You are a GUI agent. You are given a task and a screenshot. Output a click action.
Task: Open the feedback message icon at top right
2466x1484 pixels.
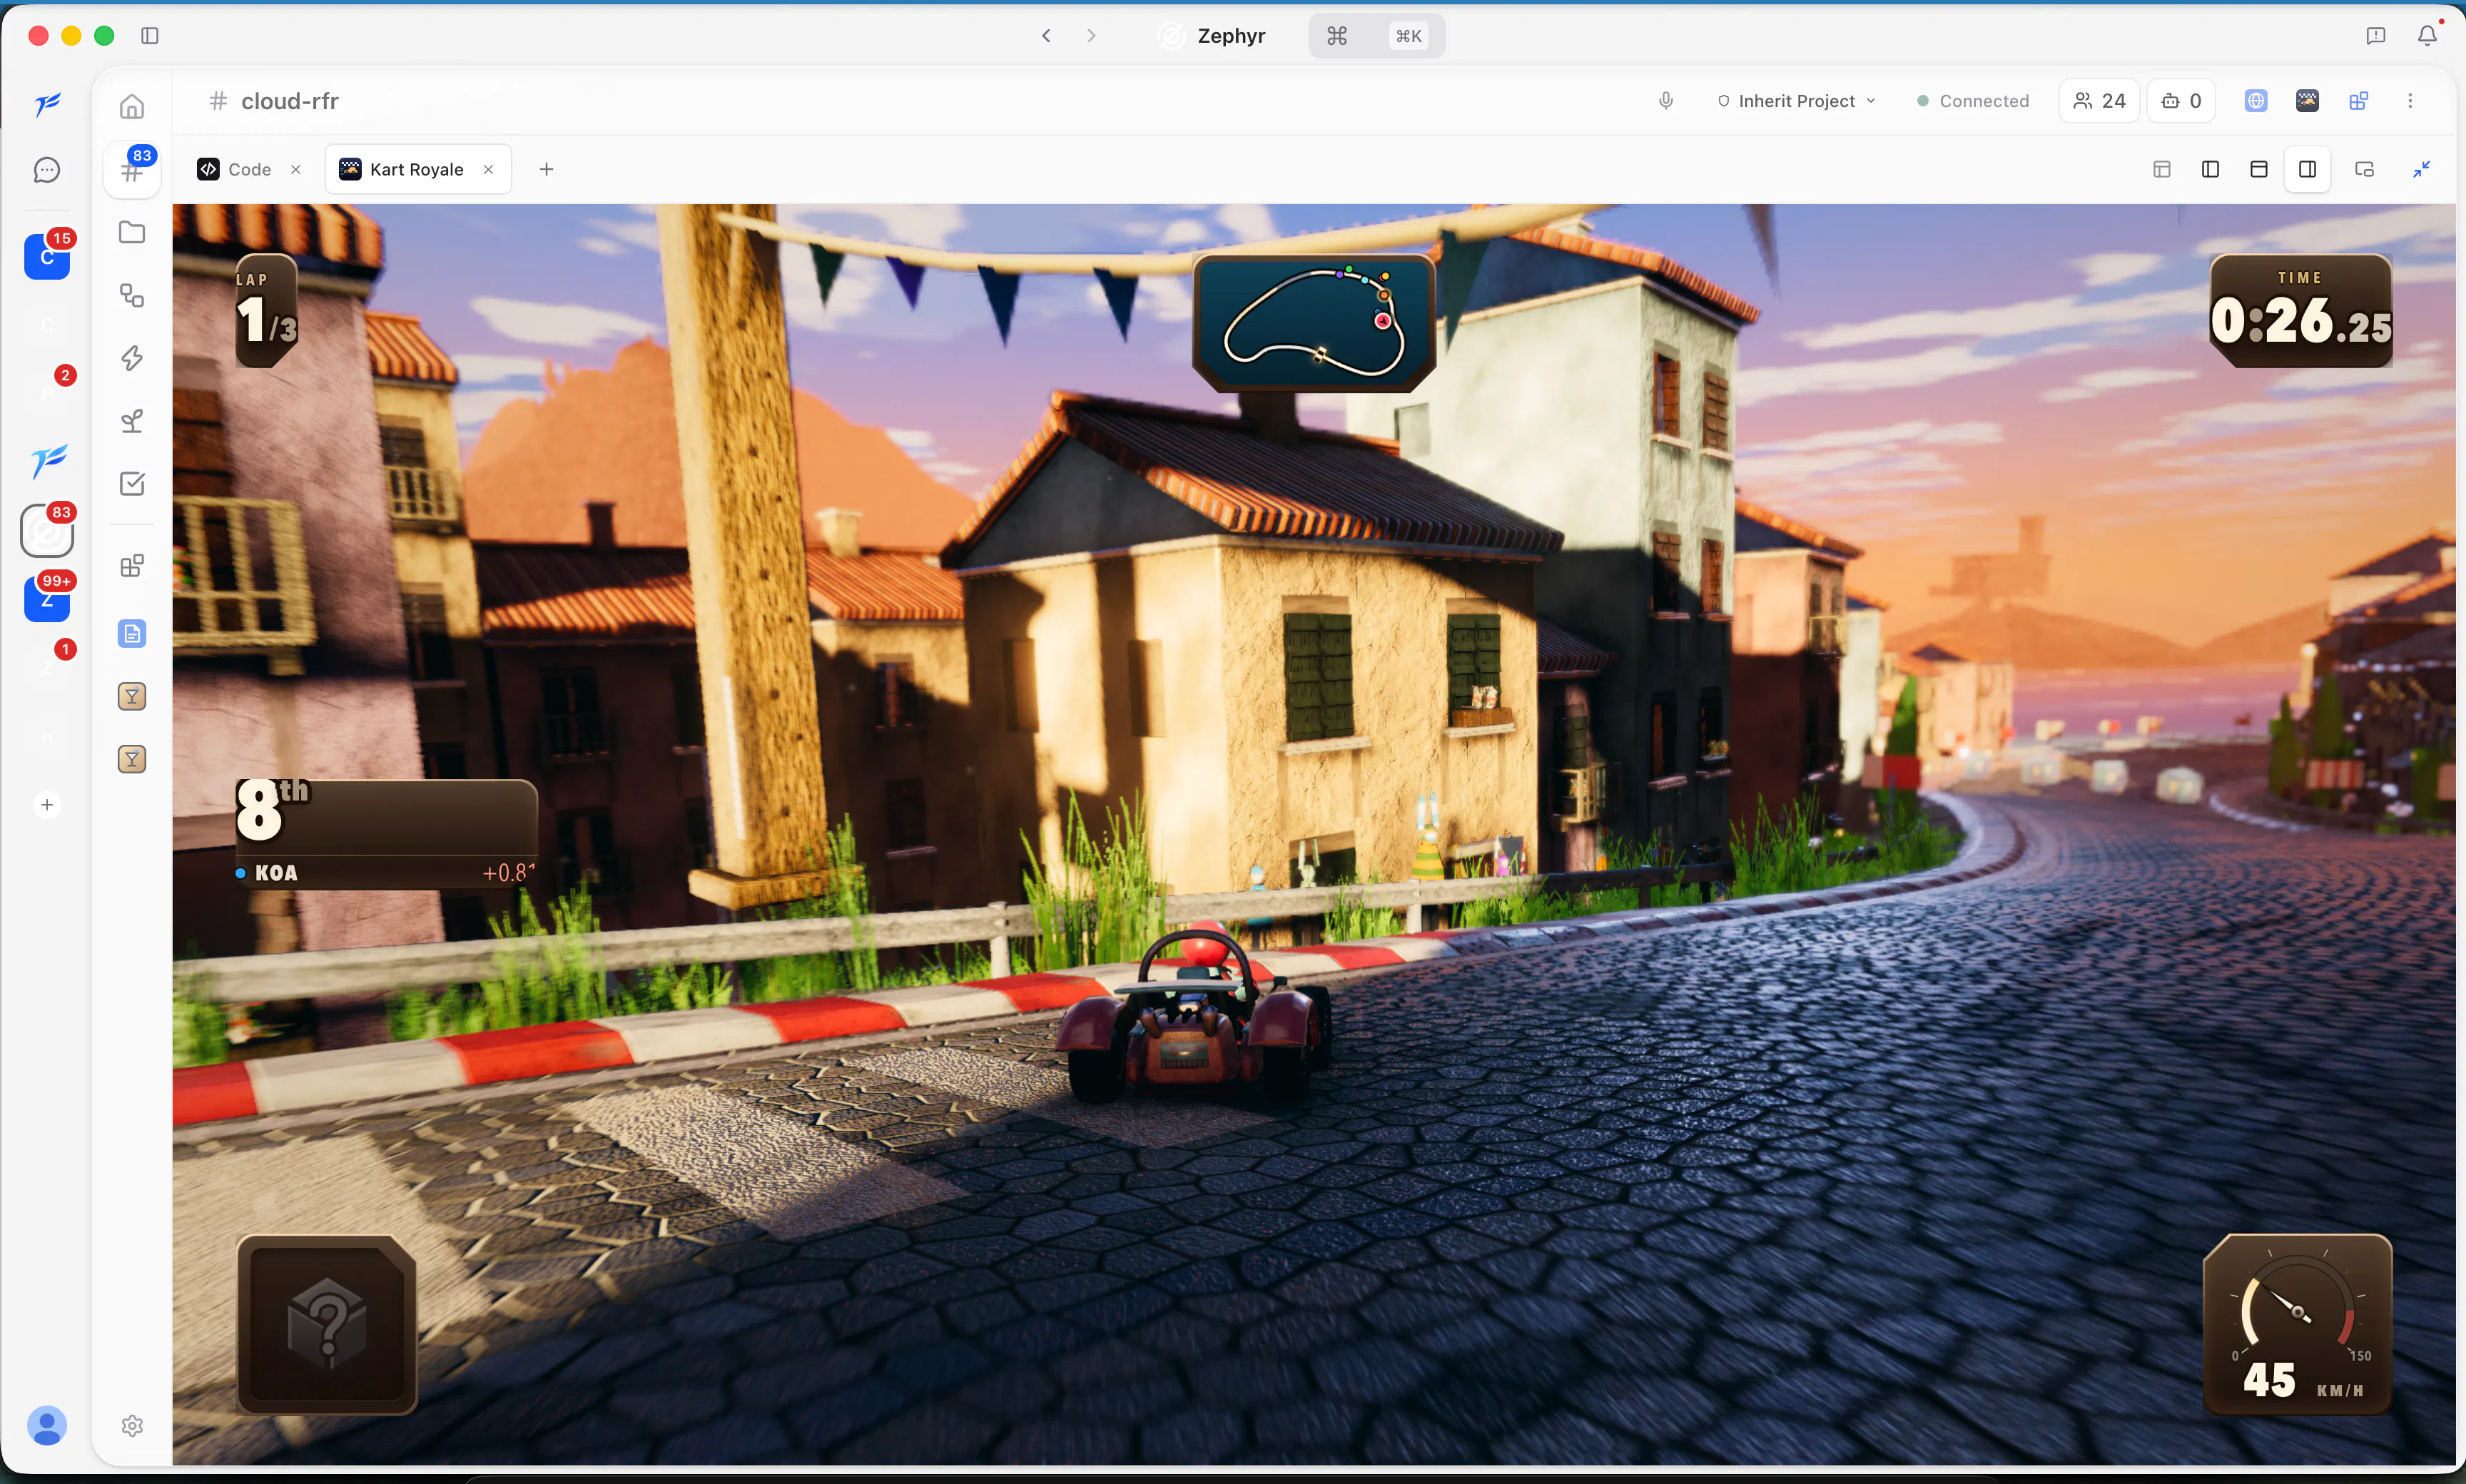(x=2376, y=36)
